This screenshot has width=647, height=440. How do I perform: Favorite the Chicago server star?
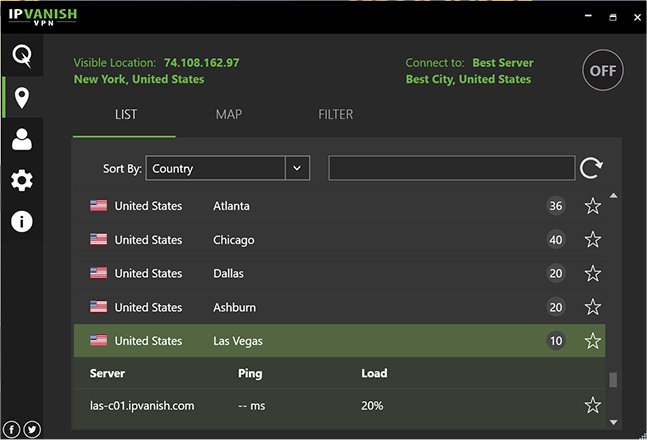pos(593,240)
